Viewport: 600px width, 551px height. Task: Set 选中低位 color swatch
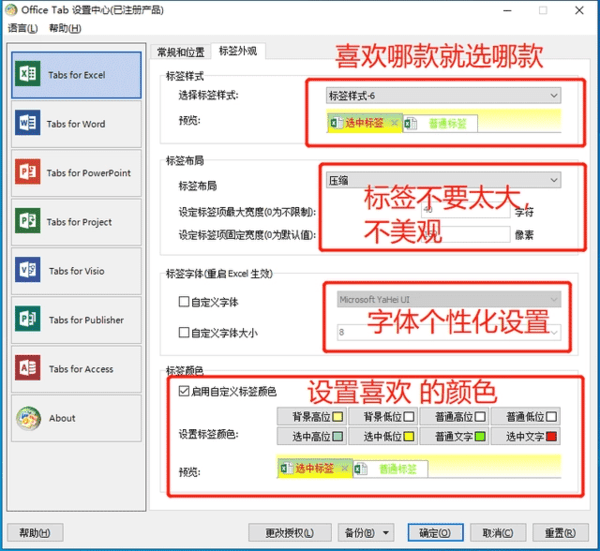[x=409, y=437]
